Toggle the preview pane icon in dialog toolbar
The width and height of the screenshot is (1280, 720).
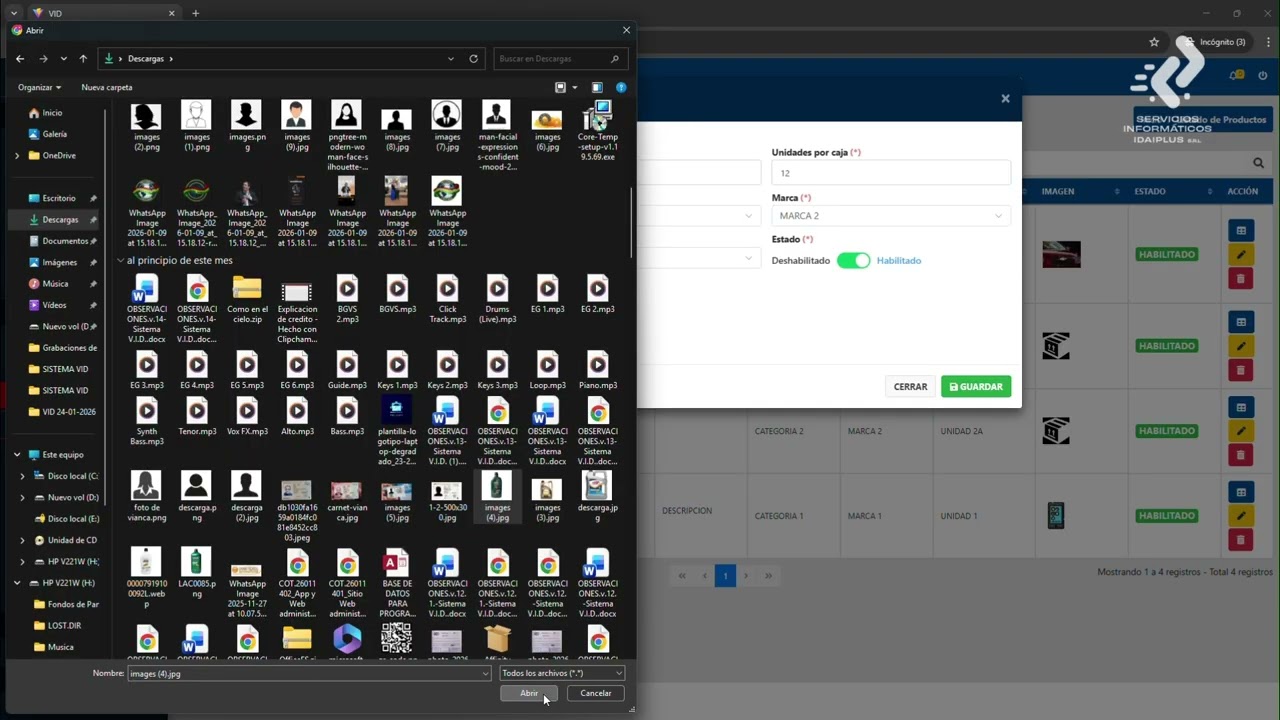coord(597,88)
